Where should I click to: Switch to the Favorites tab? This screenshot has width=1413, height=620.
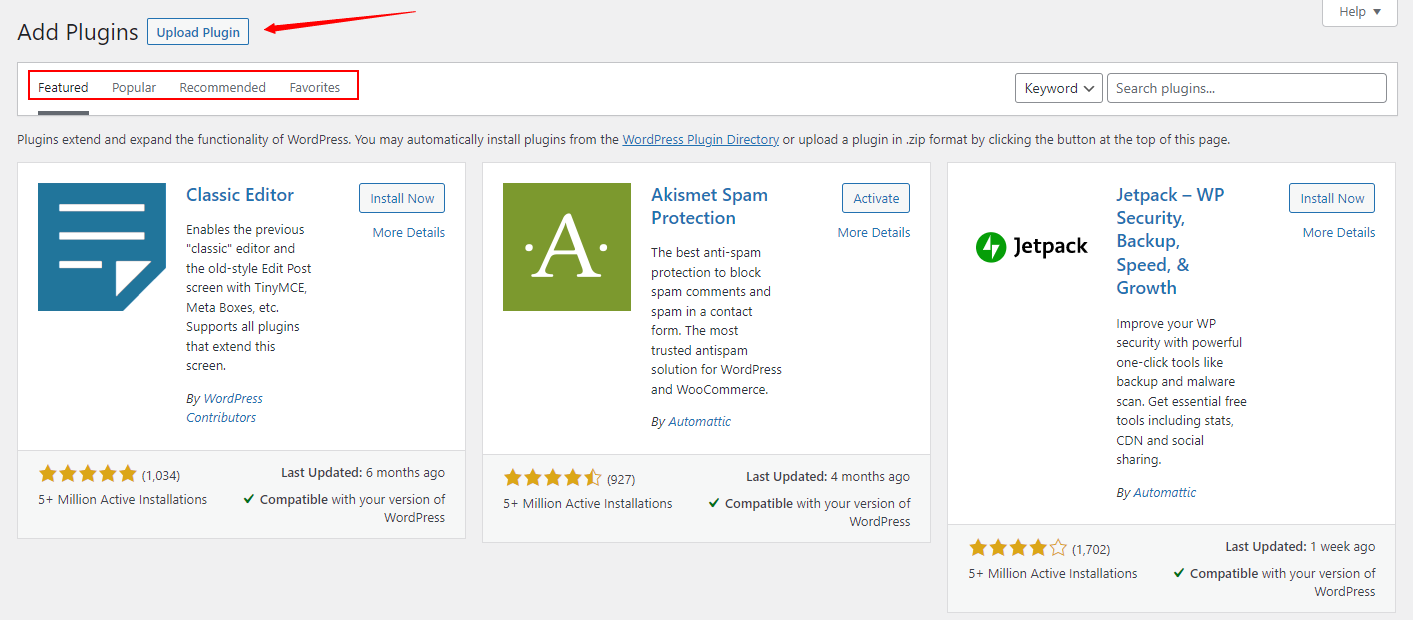point(315,87)
